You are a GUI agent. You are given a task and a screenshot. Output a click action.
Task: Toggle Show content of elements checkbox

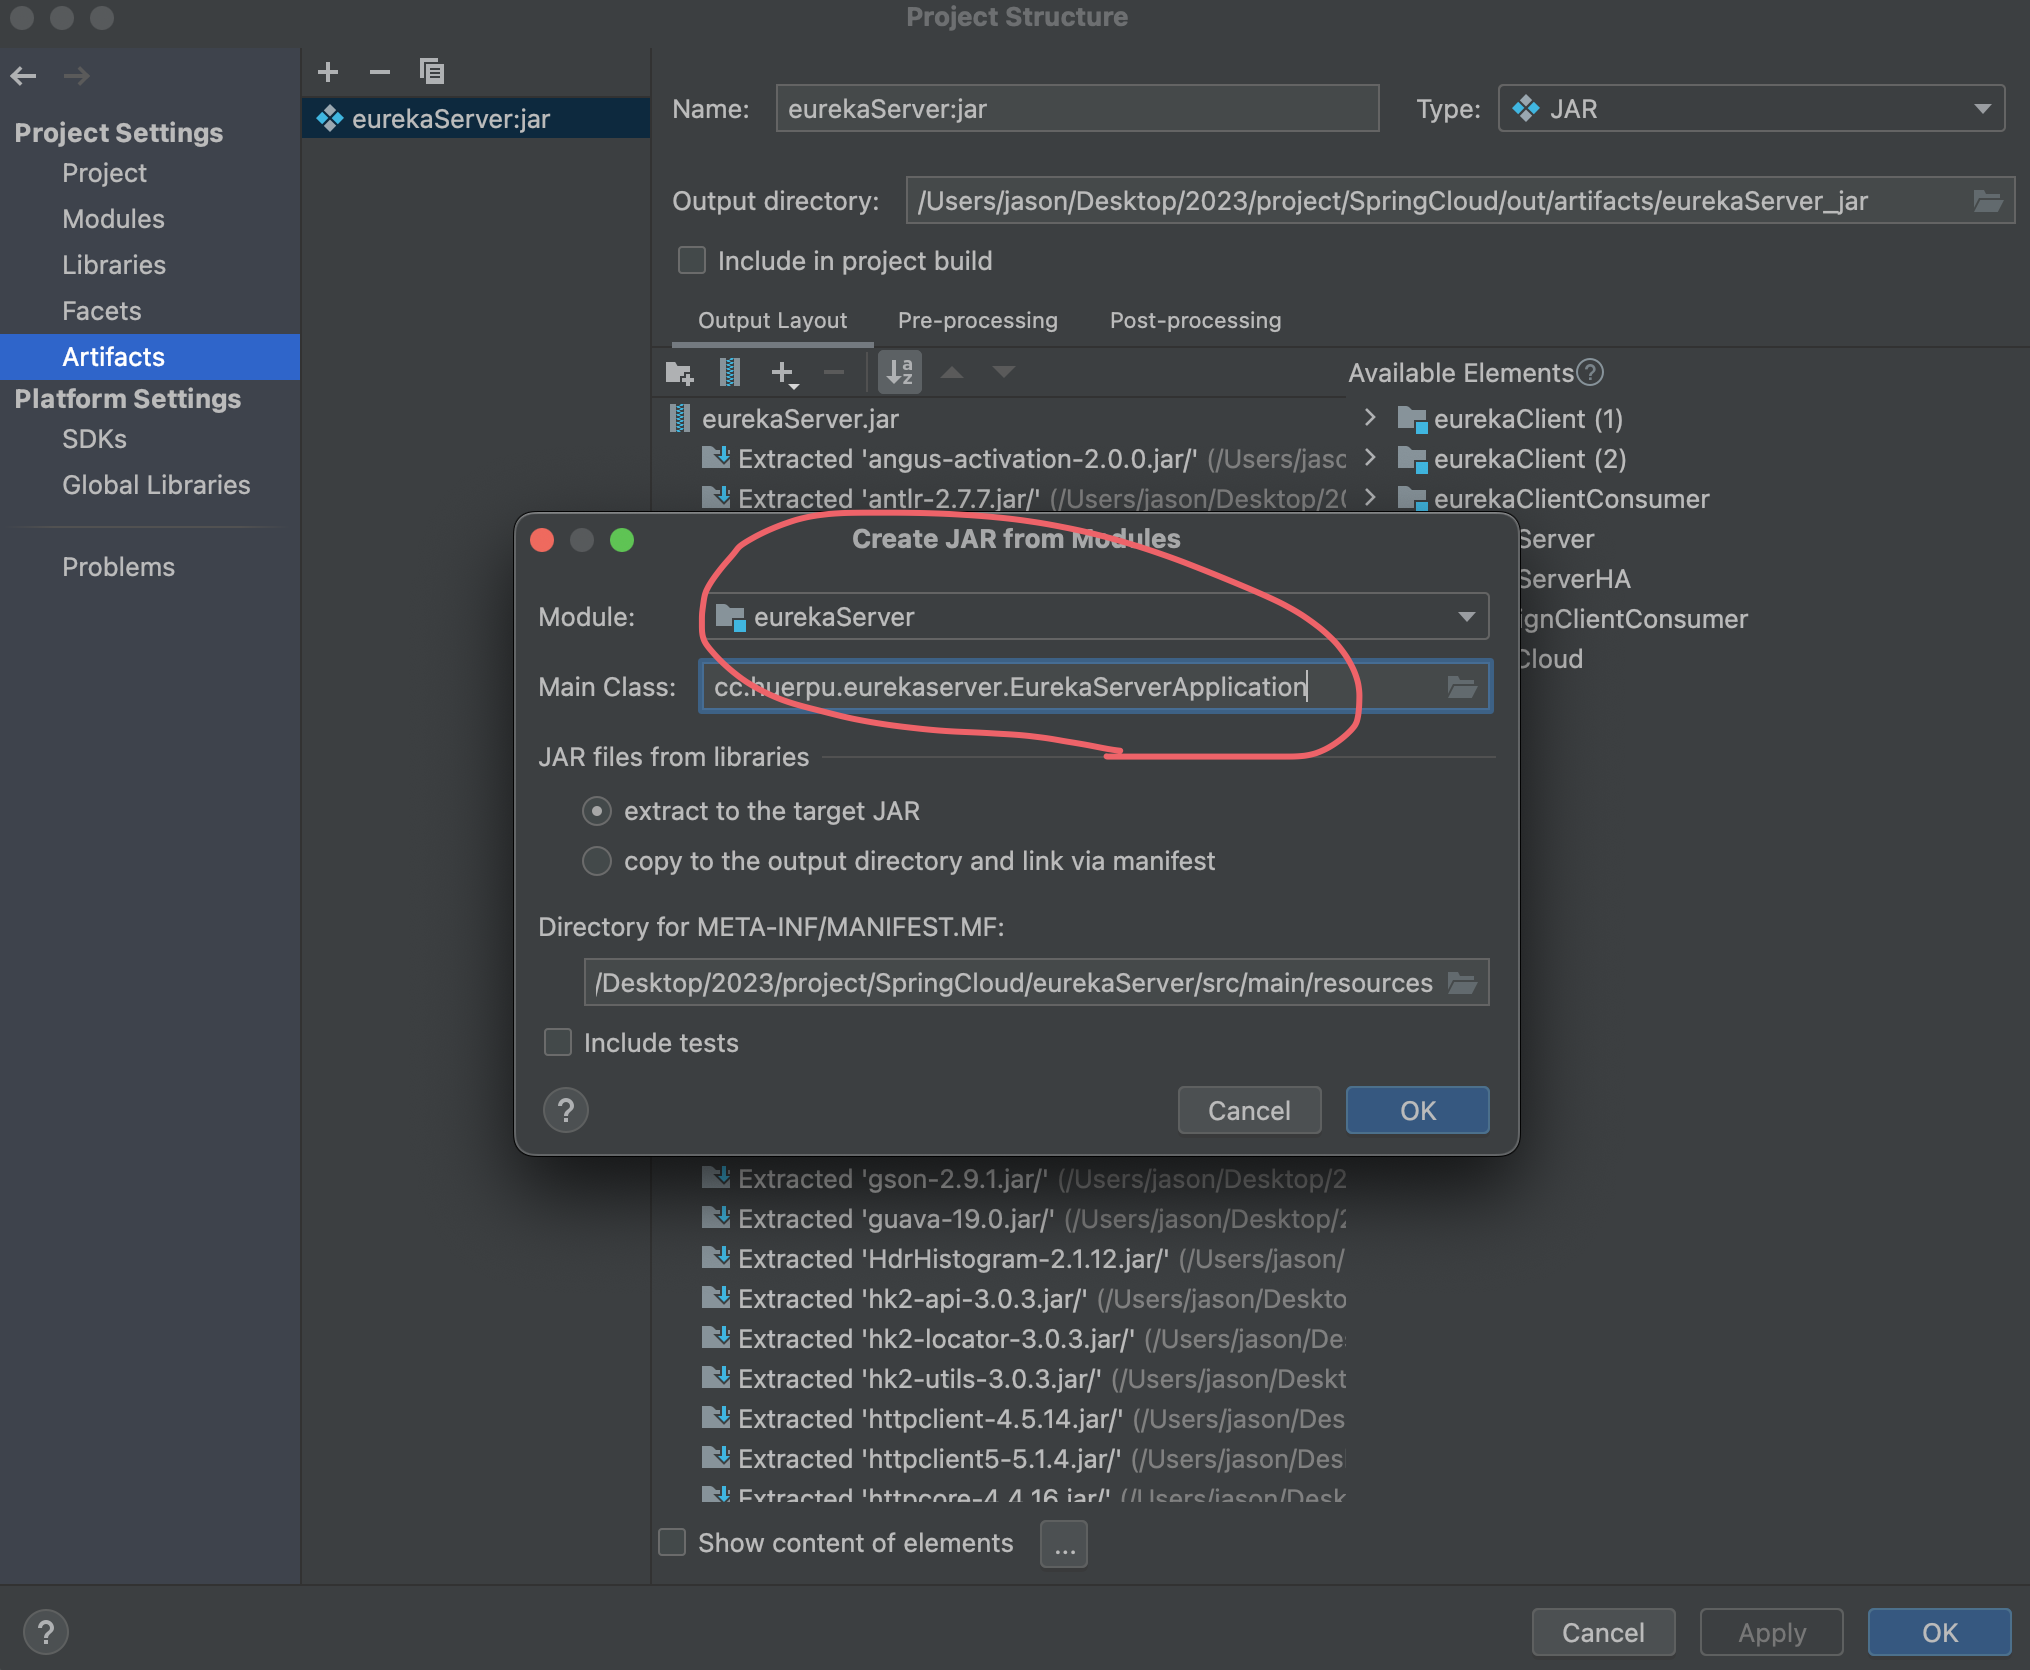coord(672,1543)
